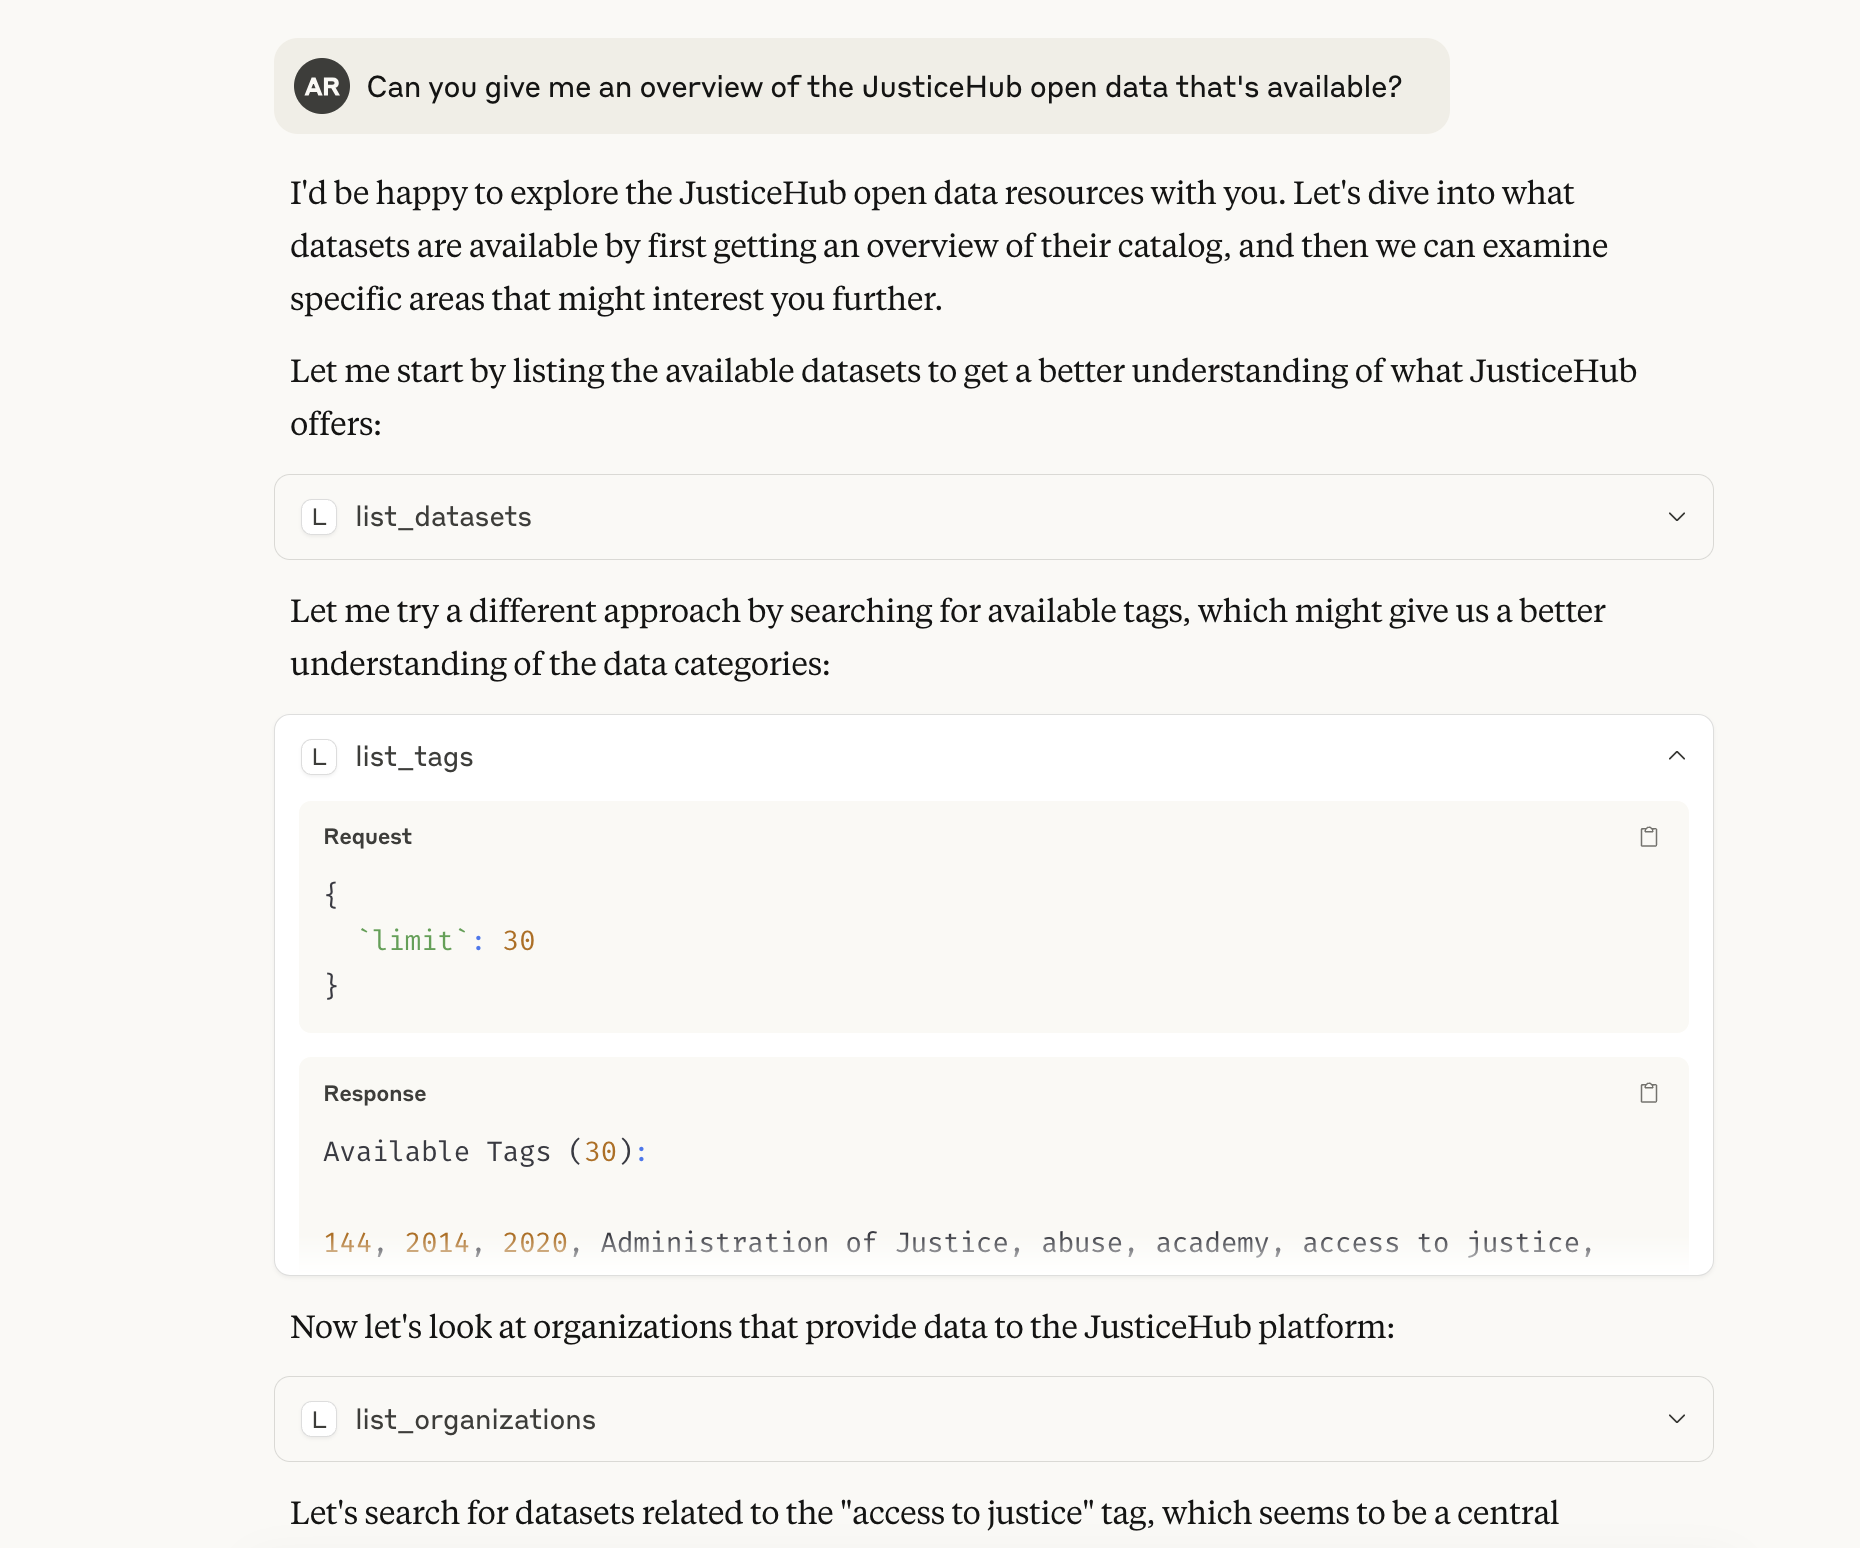
Task: Click the Available Tags count (30)
Action: [601, 1152]
